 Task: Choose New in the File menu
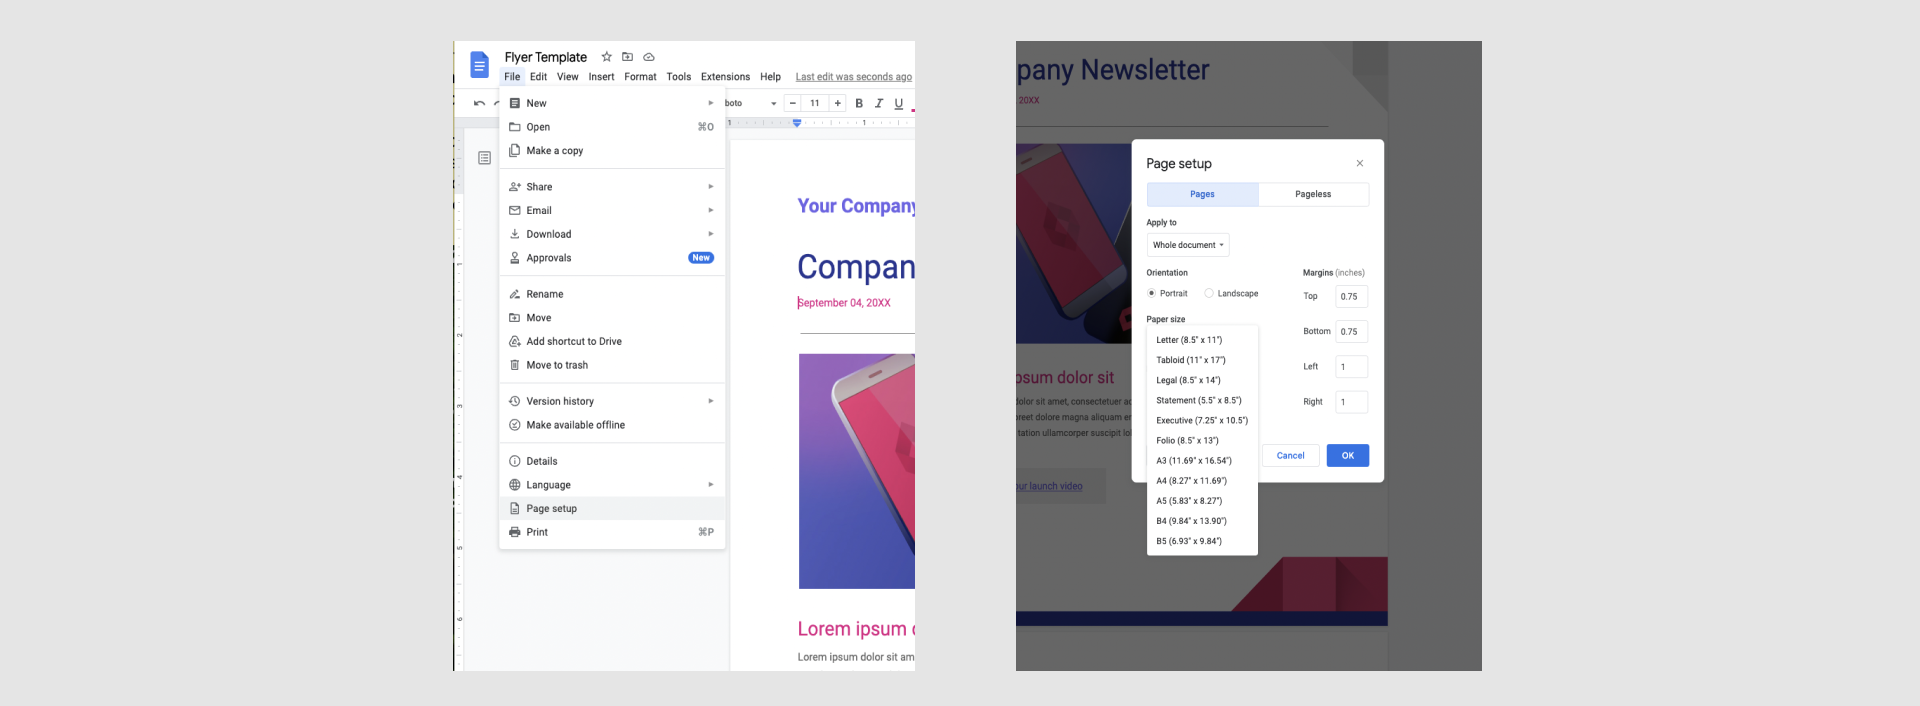[612, 103]
